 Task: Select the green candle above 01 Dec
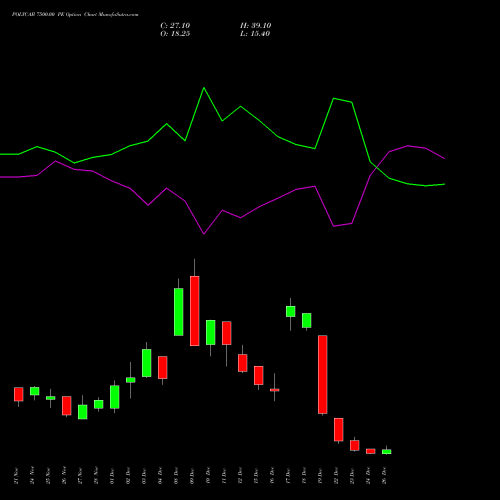pos(115,397)
